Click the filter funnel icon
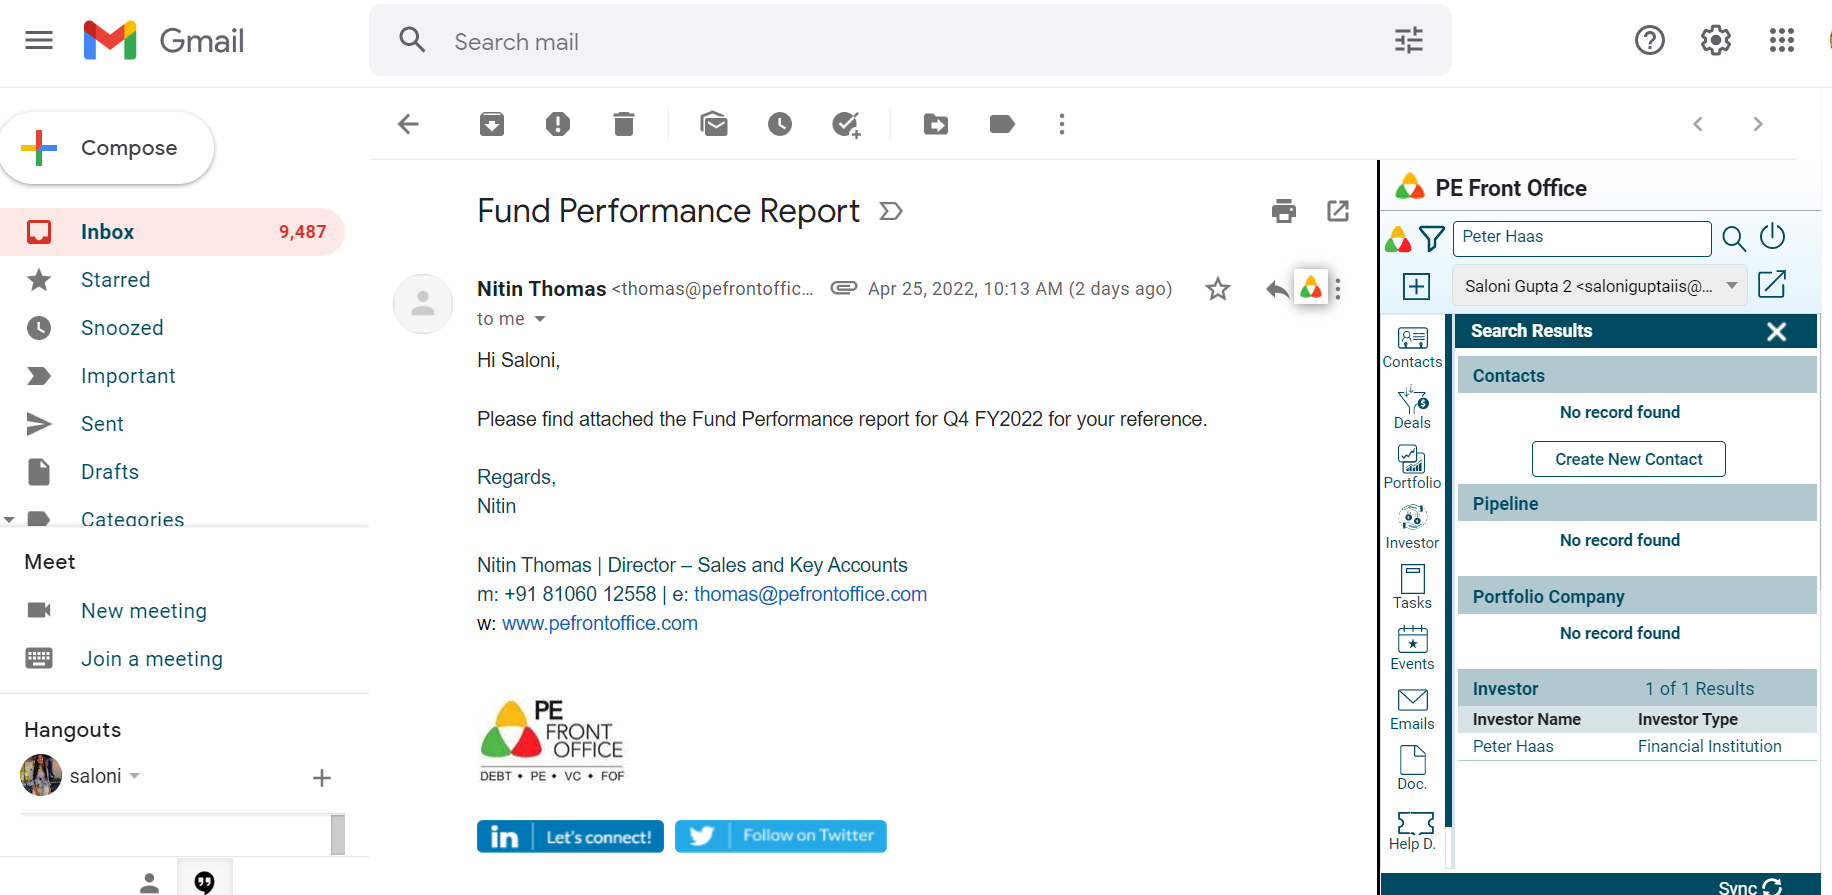 click(1432, 238)
